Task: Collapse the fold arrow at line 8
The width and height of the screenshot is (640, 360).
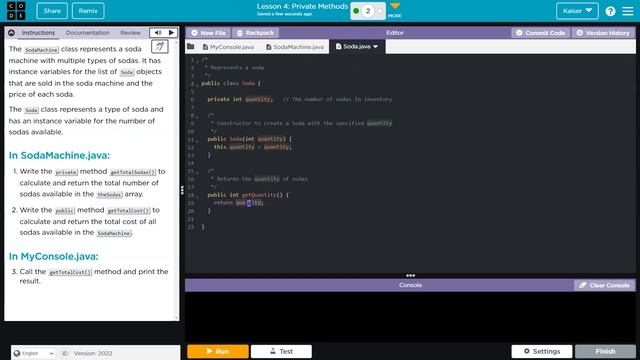Action: [x=197, y=116]
